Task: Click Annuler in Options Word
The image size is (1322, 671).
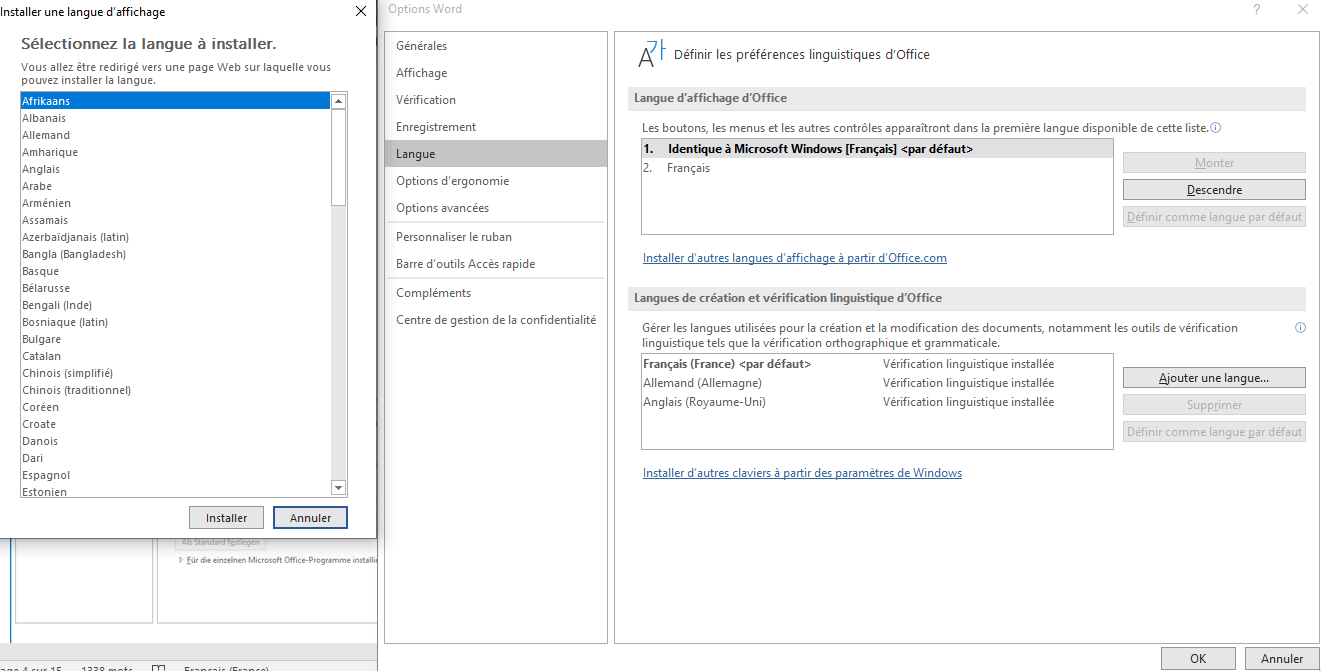Action: coord(1282,658)
